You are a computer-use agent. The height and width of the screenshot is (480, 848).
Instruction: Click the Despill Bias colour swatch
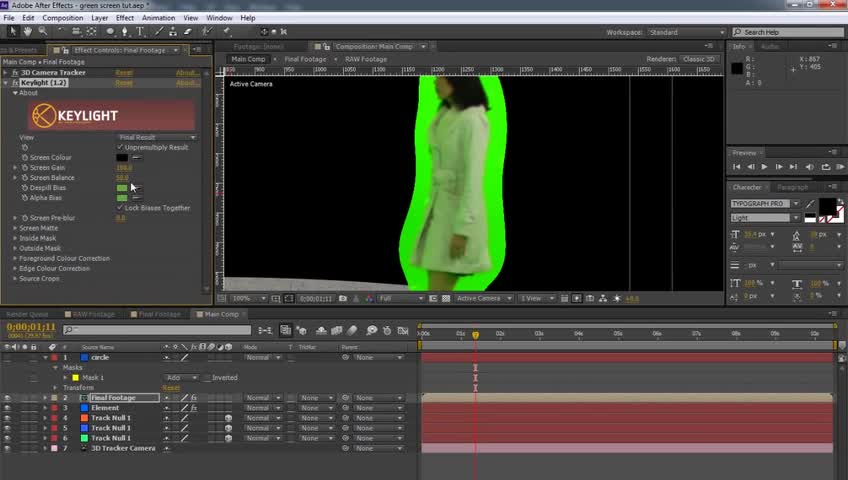click(122, 188)
